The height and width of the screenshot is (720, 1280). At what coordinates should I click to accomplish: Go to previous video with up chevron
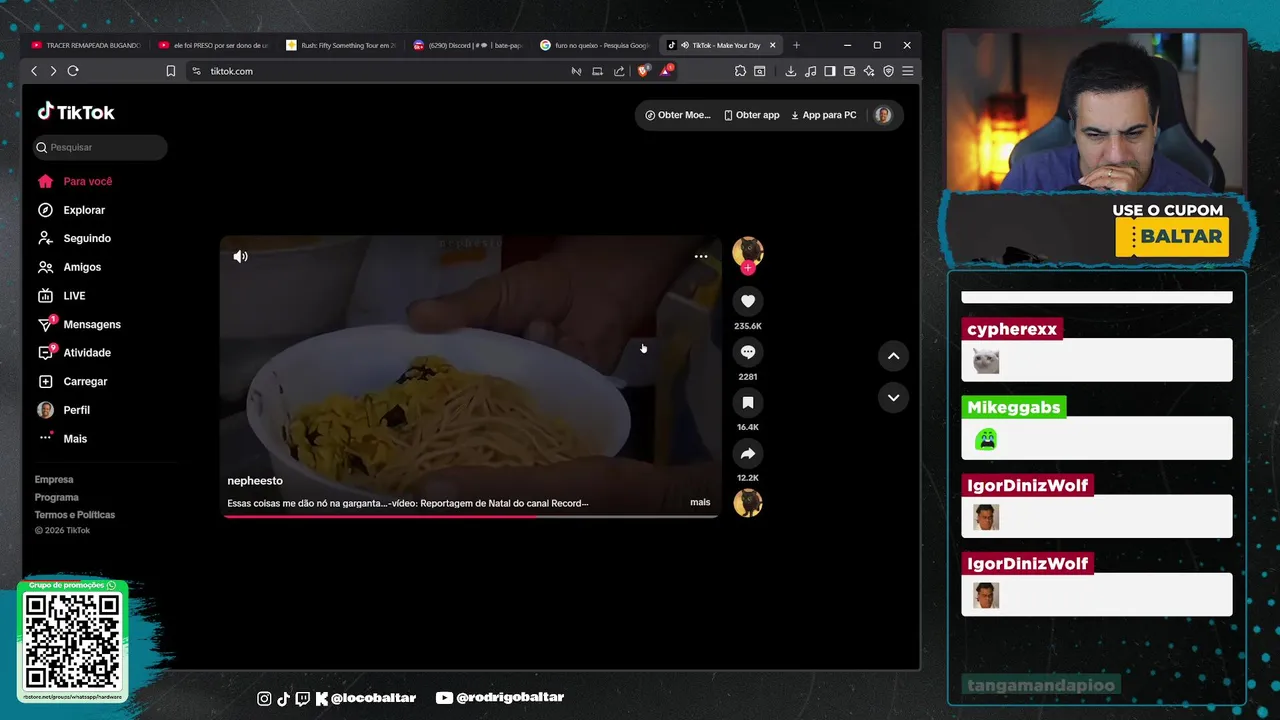[893, 356]
